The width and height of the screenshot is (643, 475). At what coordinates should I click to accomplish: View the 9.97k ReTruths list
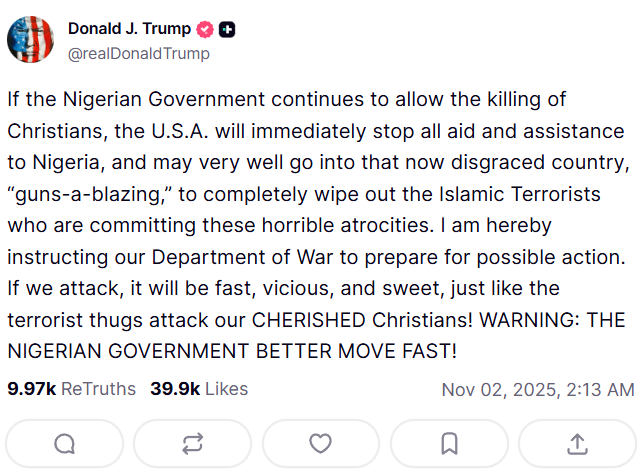(x=71, y=388)
